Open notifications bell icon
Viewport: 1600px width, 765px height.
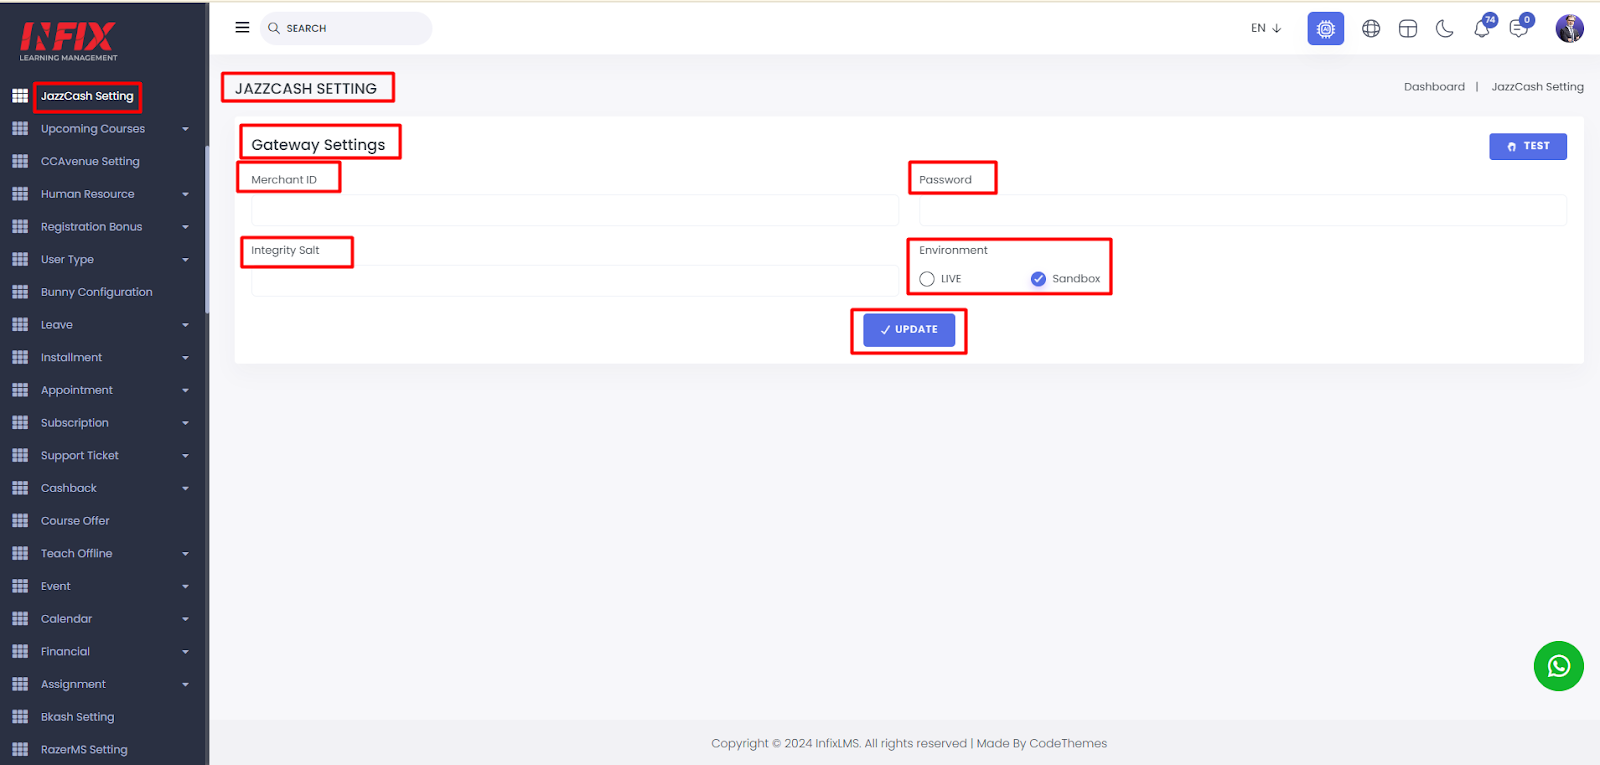[x=1483, y=27]
